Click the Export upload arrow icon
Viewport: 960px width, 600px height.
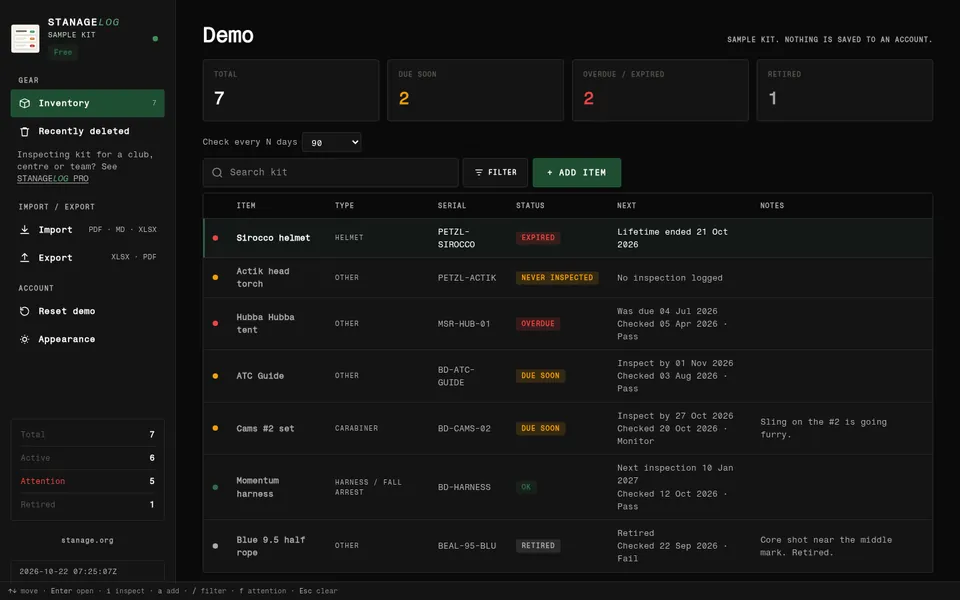click(24, 258)
